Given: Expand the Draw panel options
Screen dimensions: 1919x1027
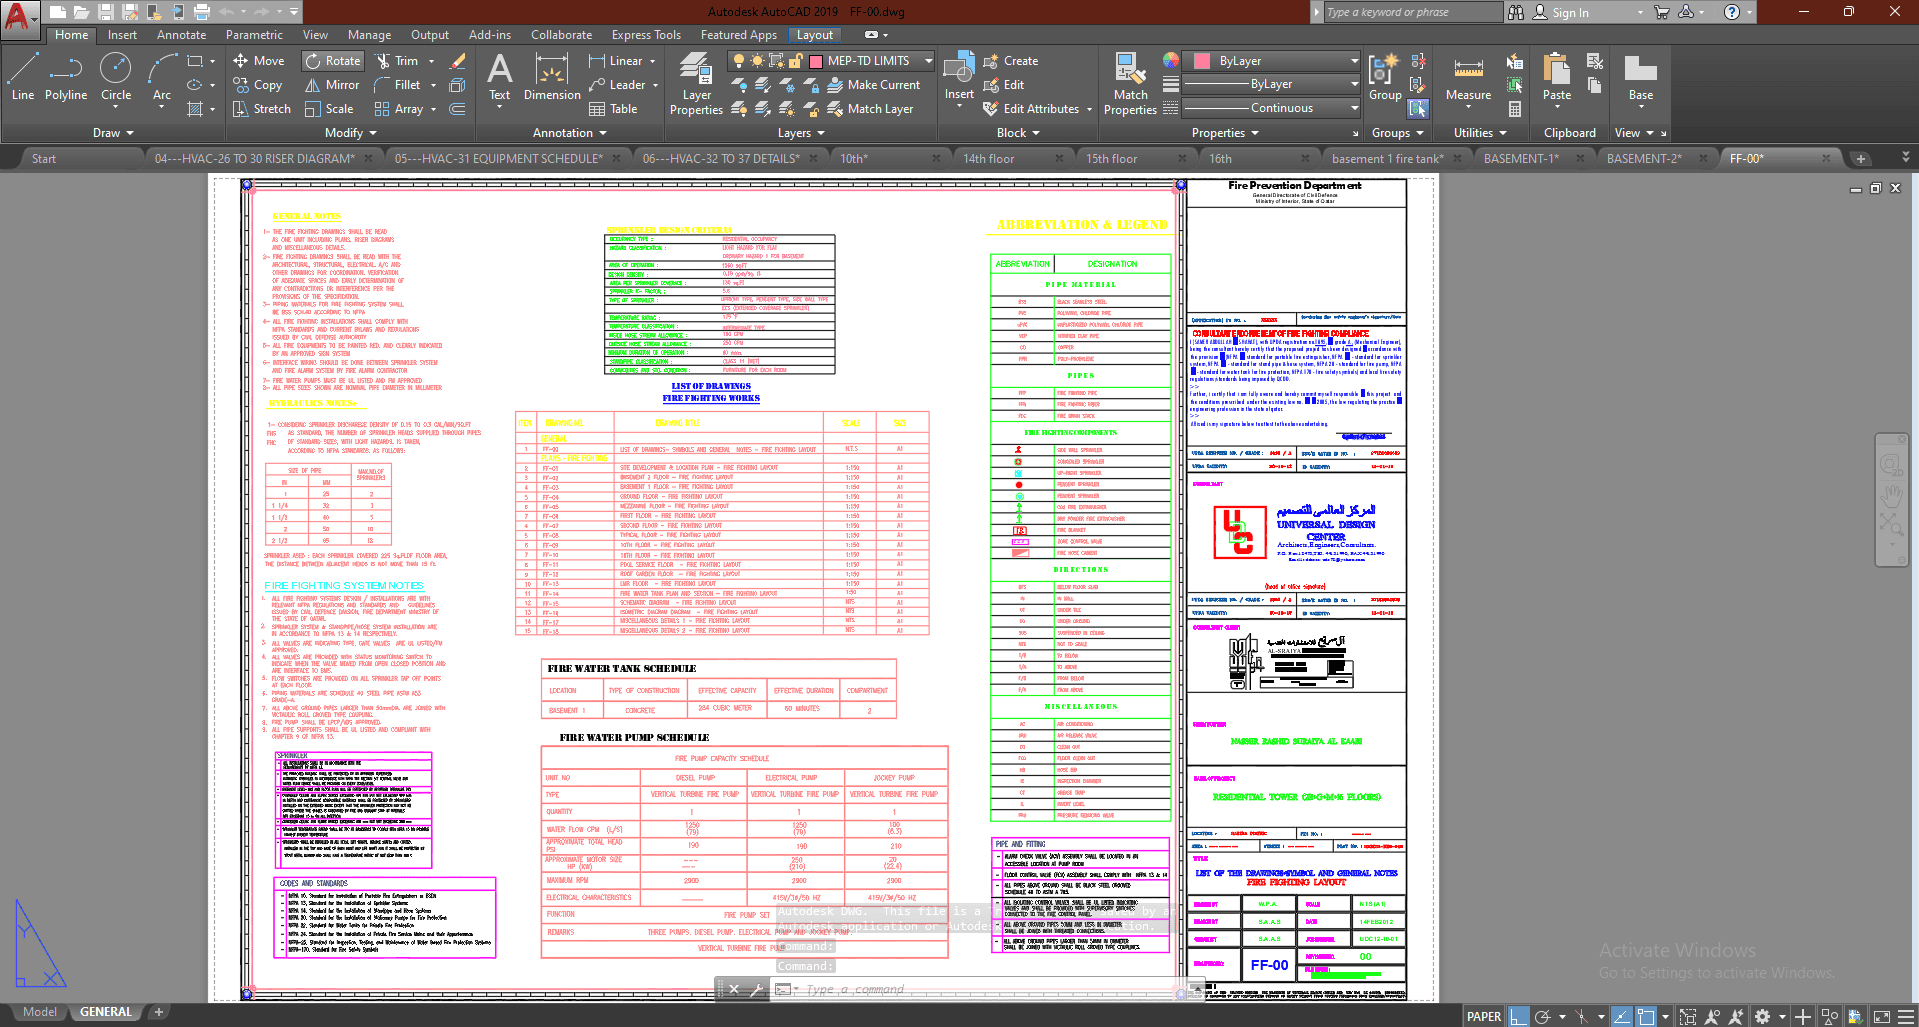Looking at the screenshot, I should 113,133.
